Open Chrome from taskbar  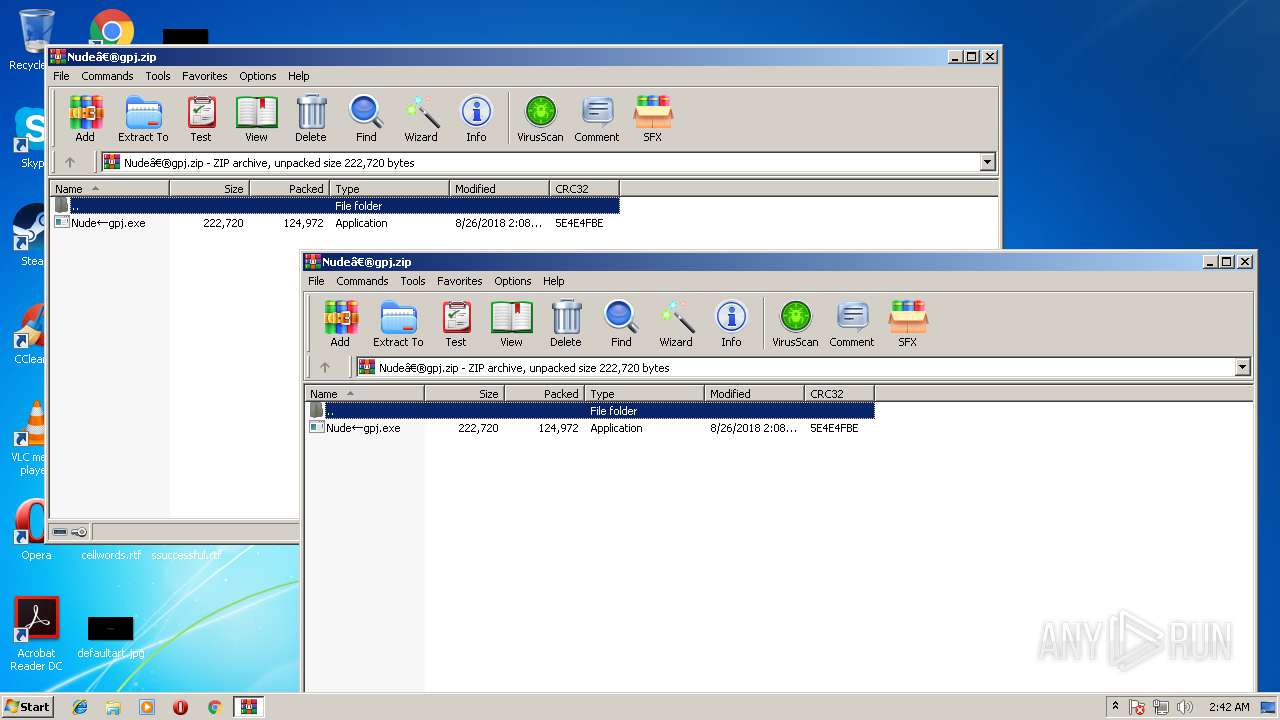pyautogui.click(x=214, y=707)
